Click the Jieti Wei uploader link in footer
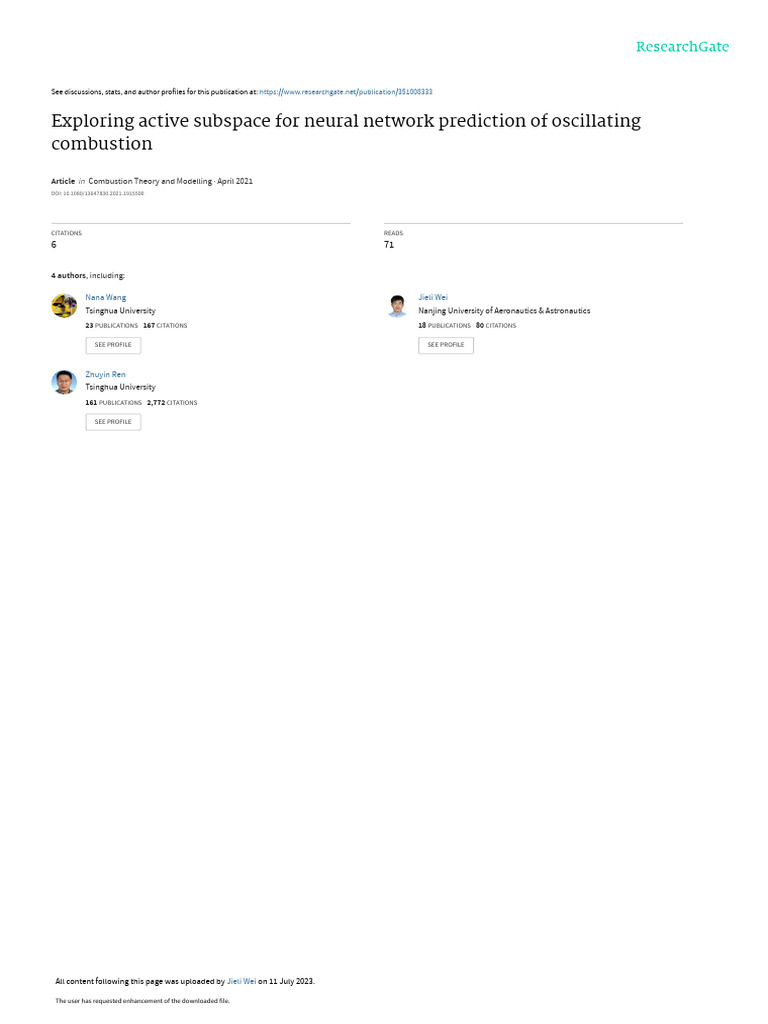This screenshot has height=1024, width=768. (x=241, y=981)
